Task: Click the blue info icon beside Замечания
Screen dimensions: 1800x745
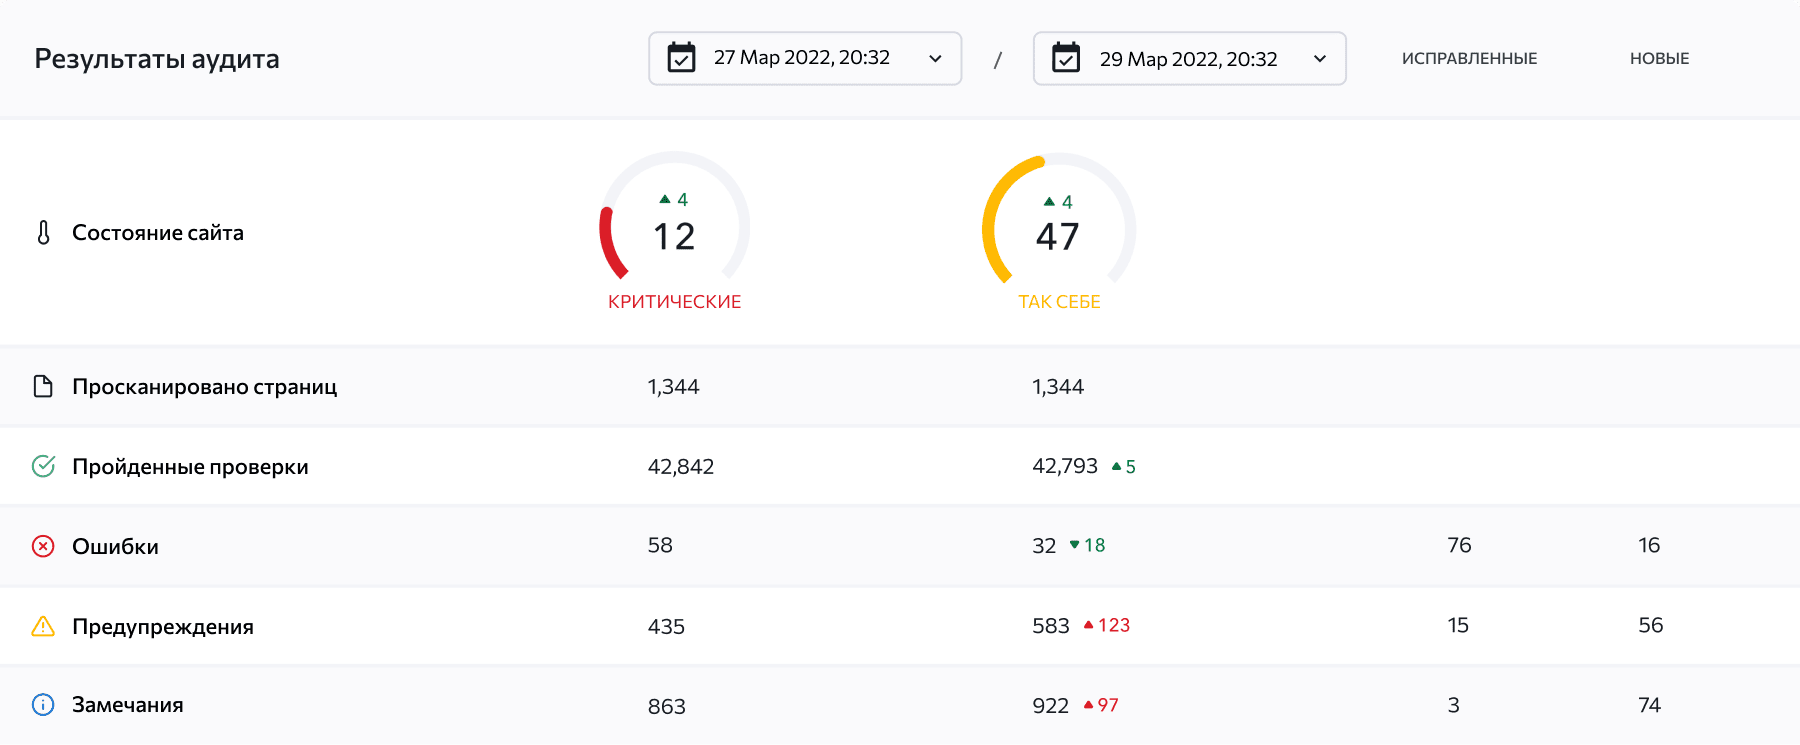Action: click(x=43, y=705)
